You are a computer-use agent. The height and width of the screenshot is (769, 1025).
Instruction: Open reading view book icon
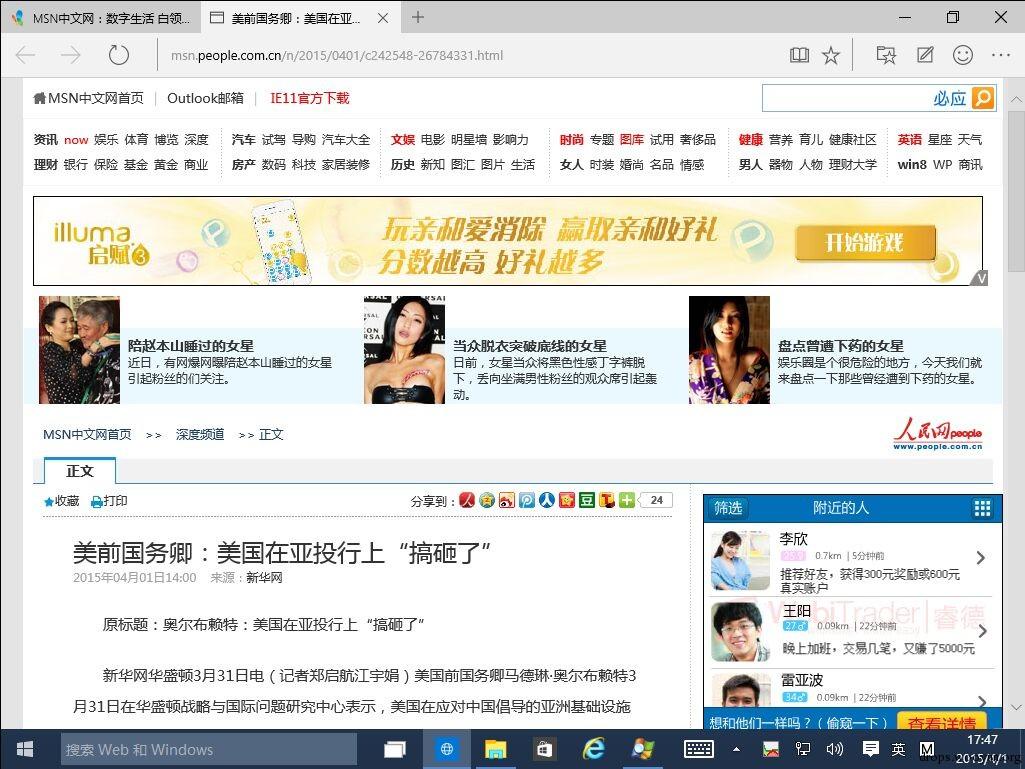(799, 56)
